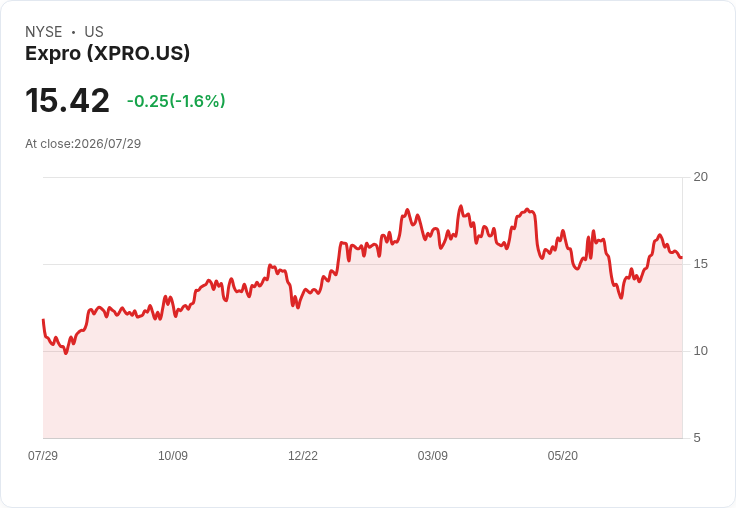Click the 20 price axis label
Viewport: 736px width, 508px height.
(700, 177)
